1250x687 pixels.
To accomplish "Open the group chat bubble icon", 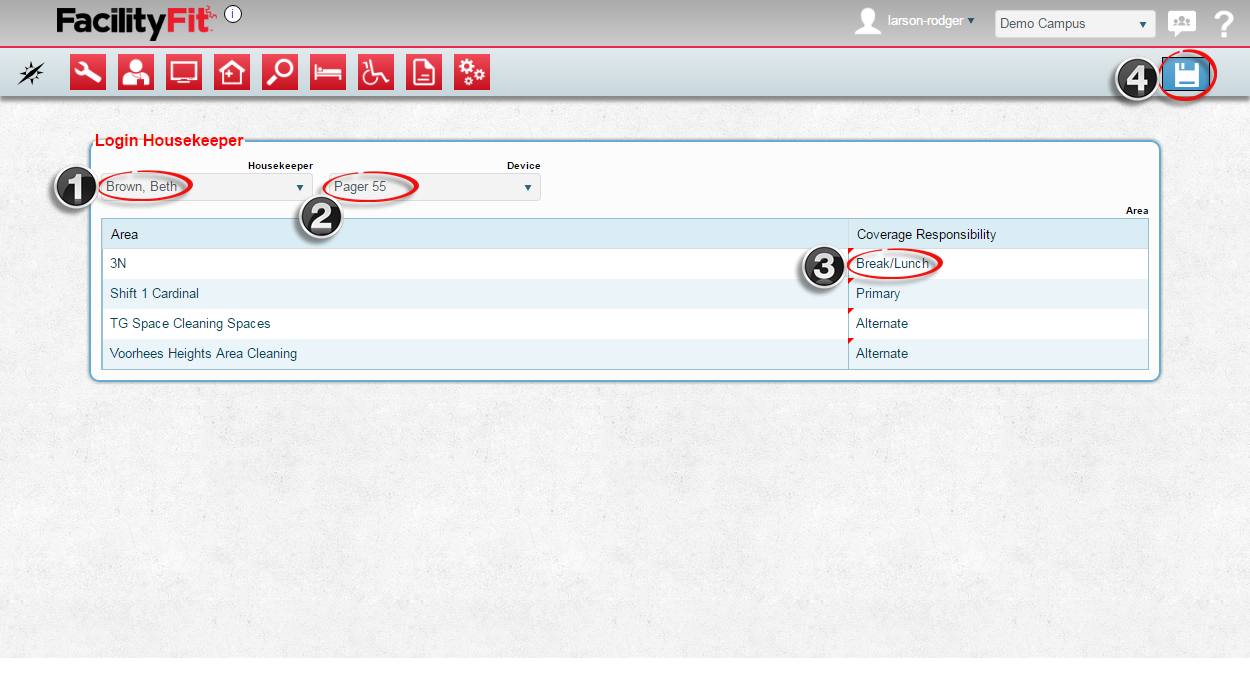I will [1182, 24].
